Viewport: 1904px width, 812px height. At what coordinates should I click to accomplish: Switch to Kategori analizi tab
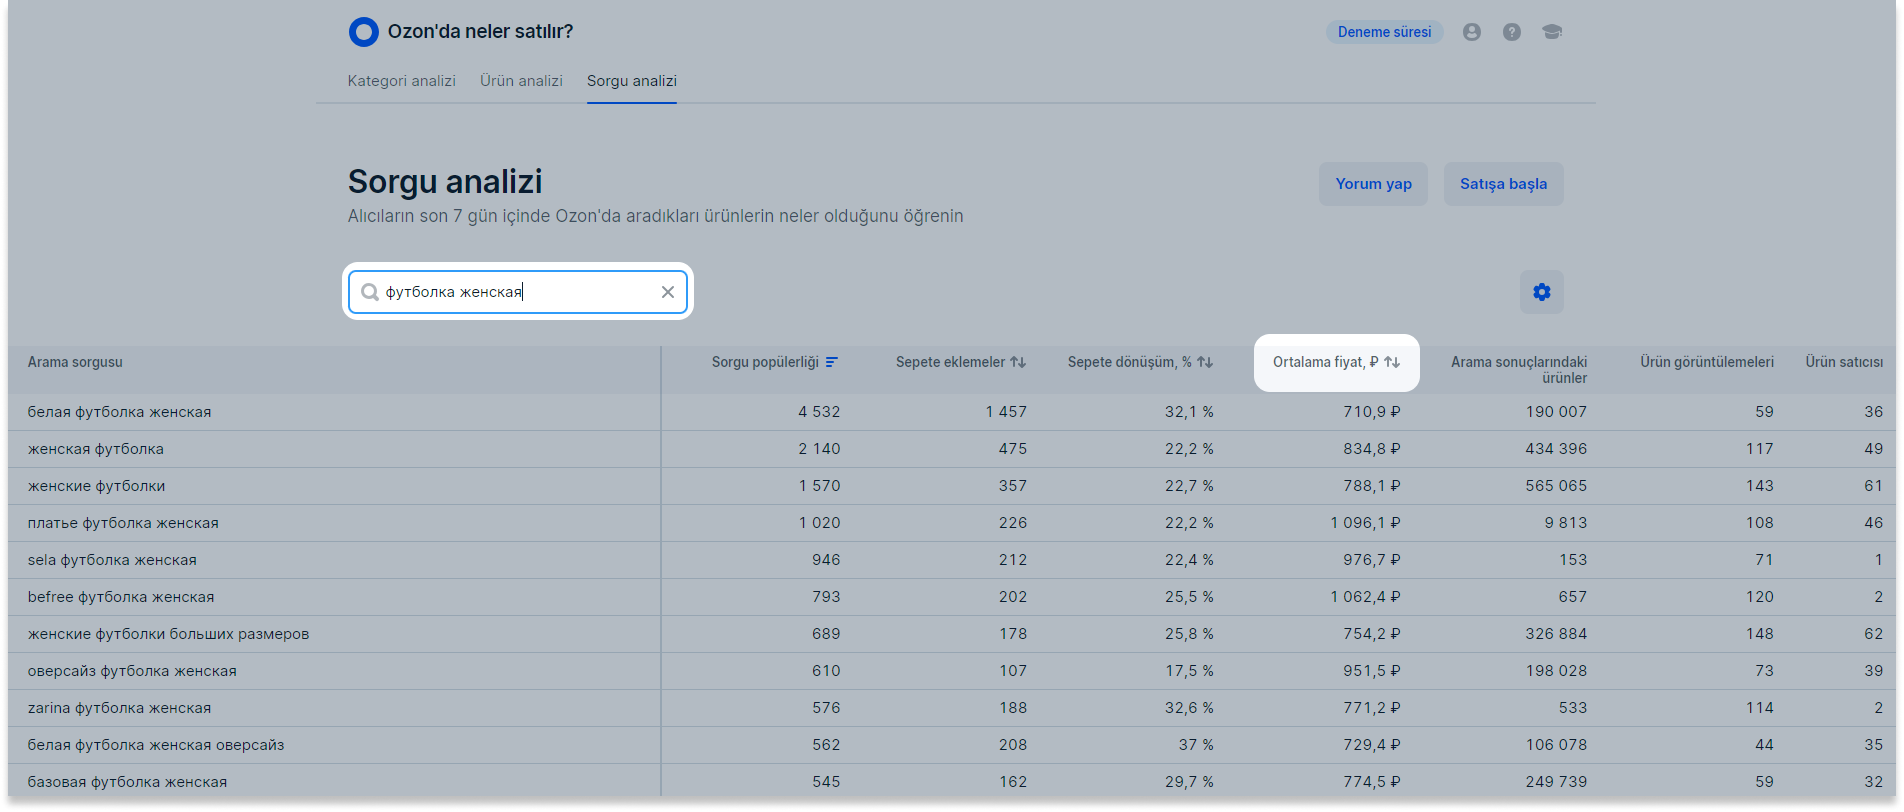(x=401, y=81)
